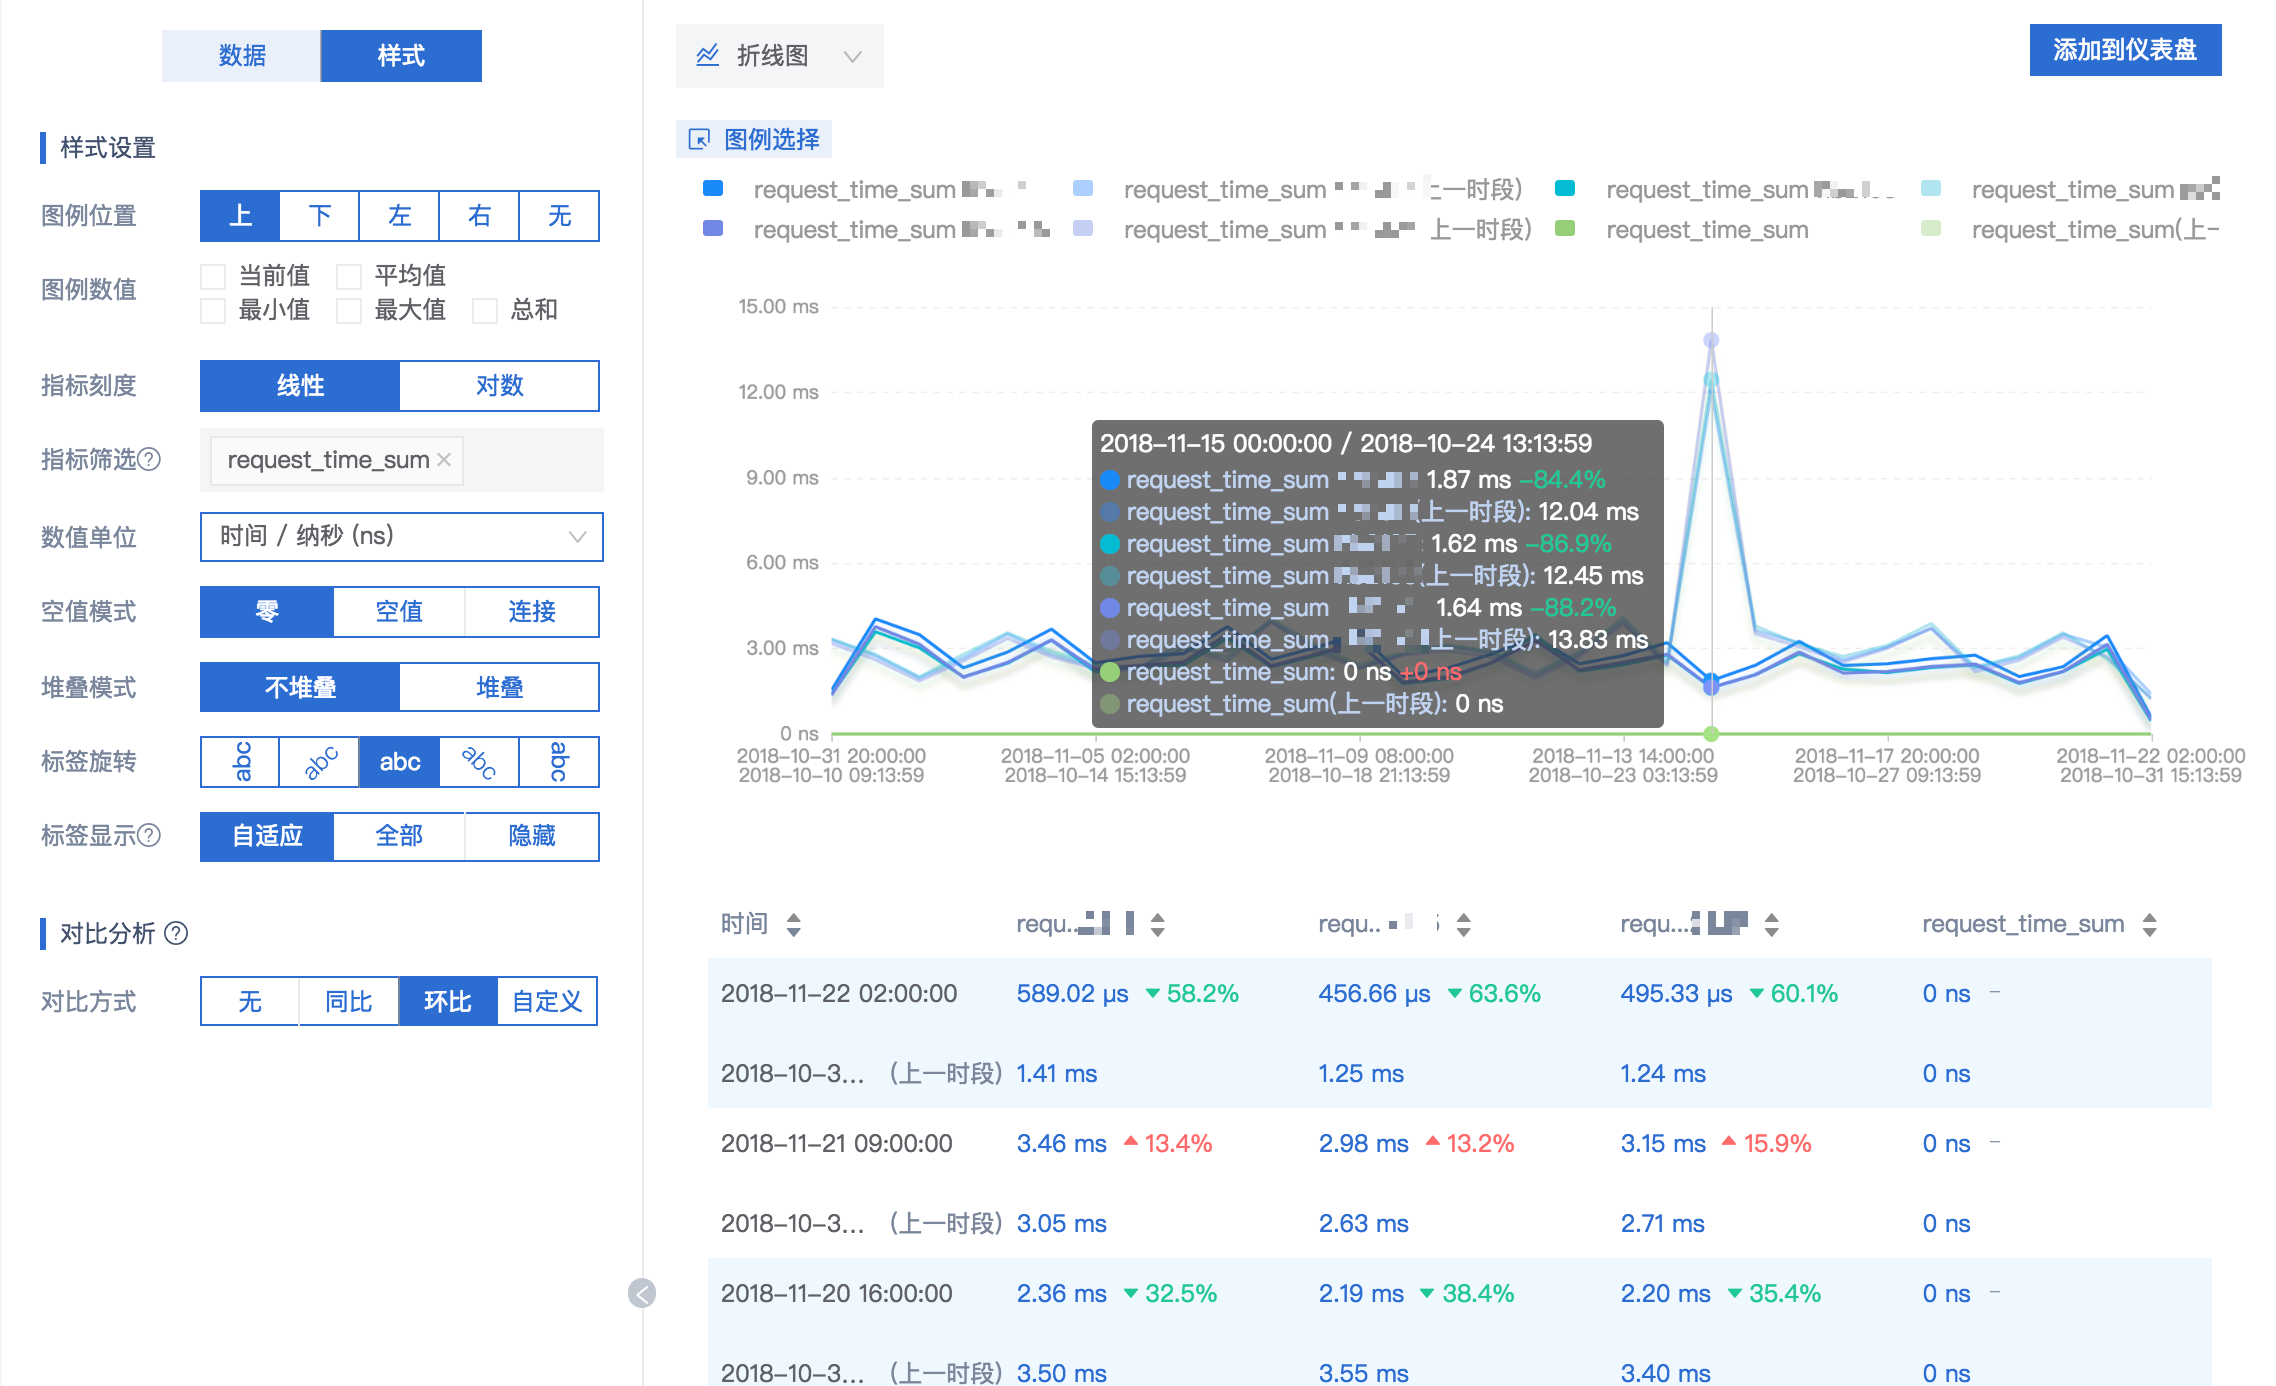
Task: Click the 3.46 ms table value
Action: point(1062,1143)
